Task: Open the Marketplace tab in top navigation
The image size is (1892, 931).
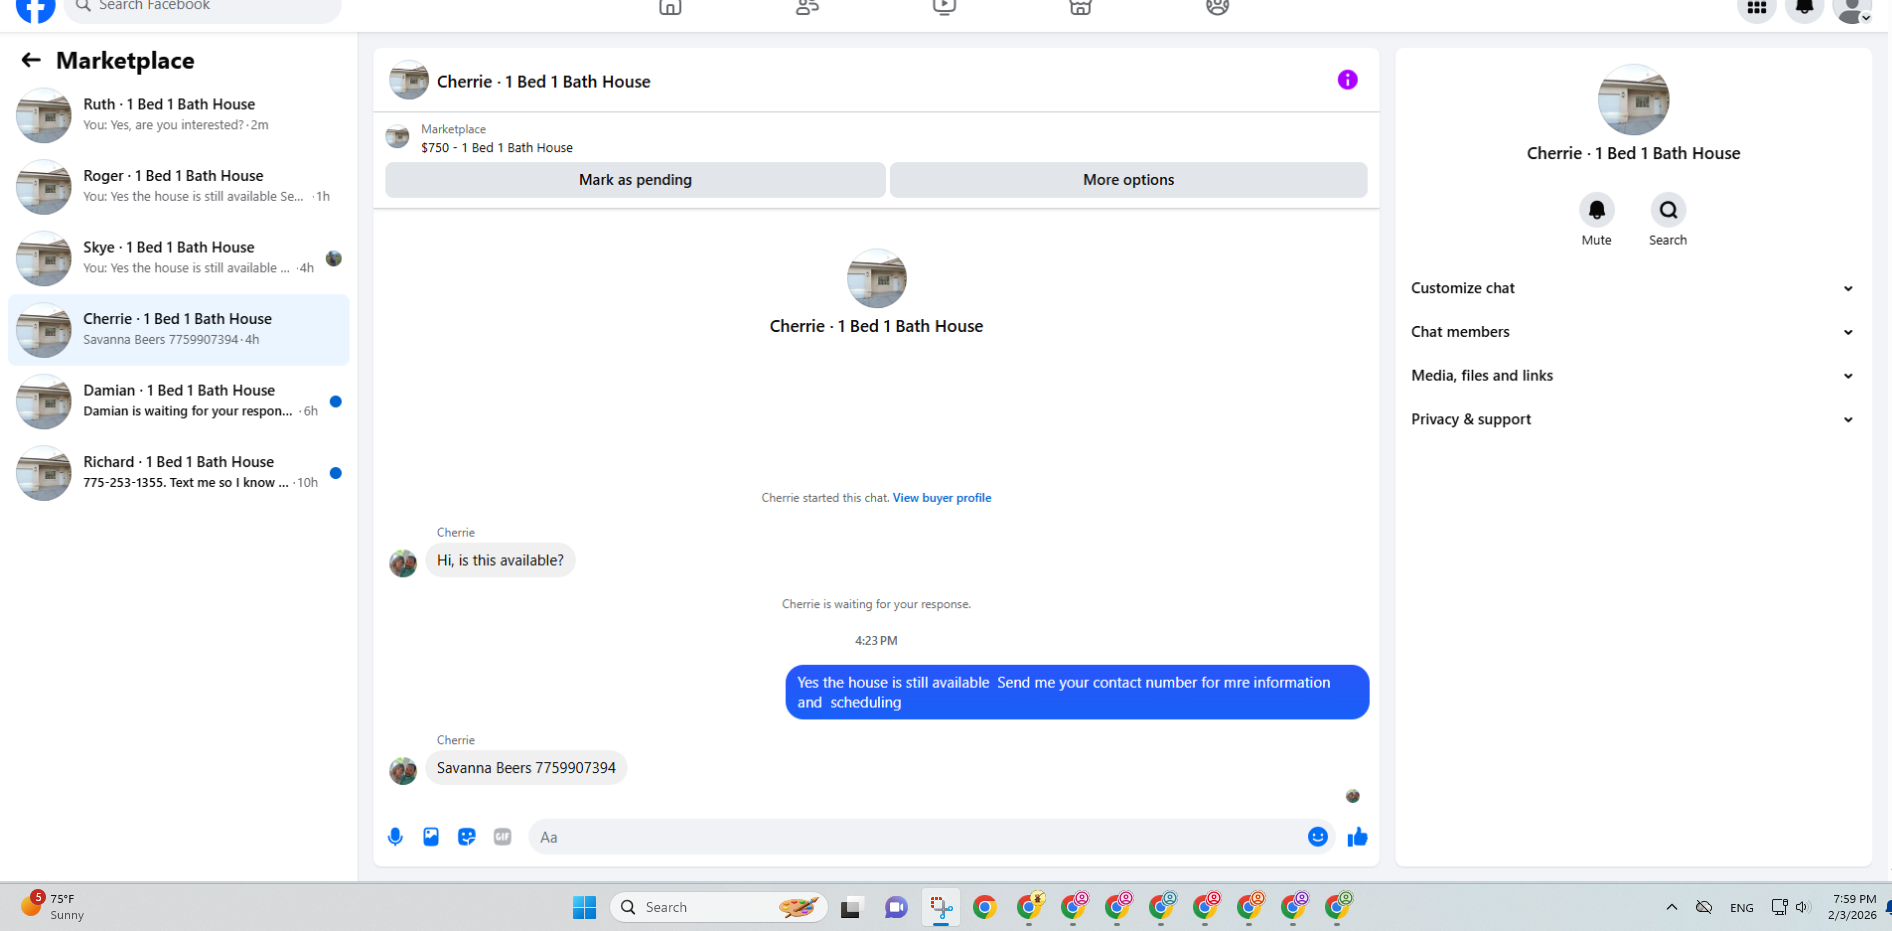Action: 1080,8
